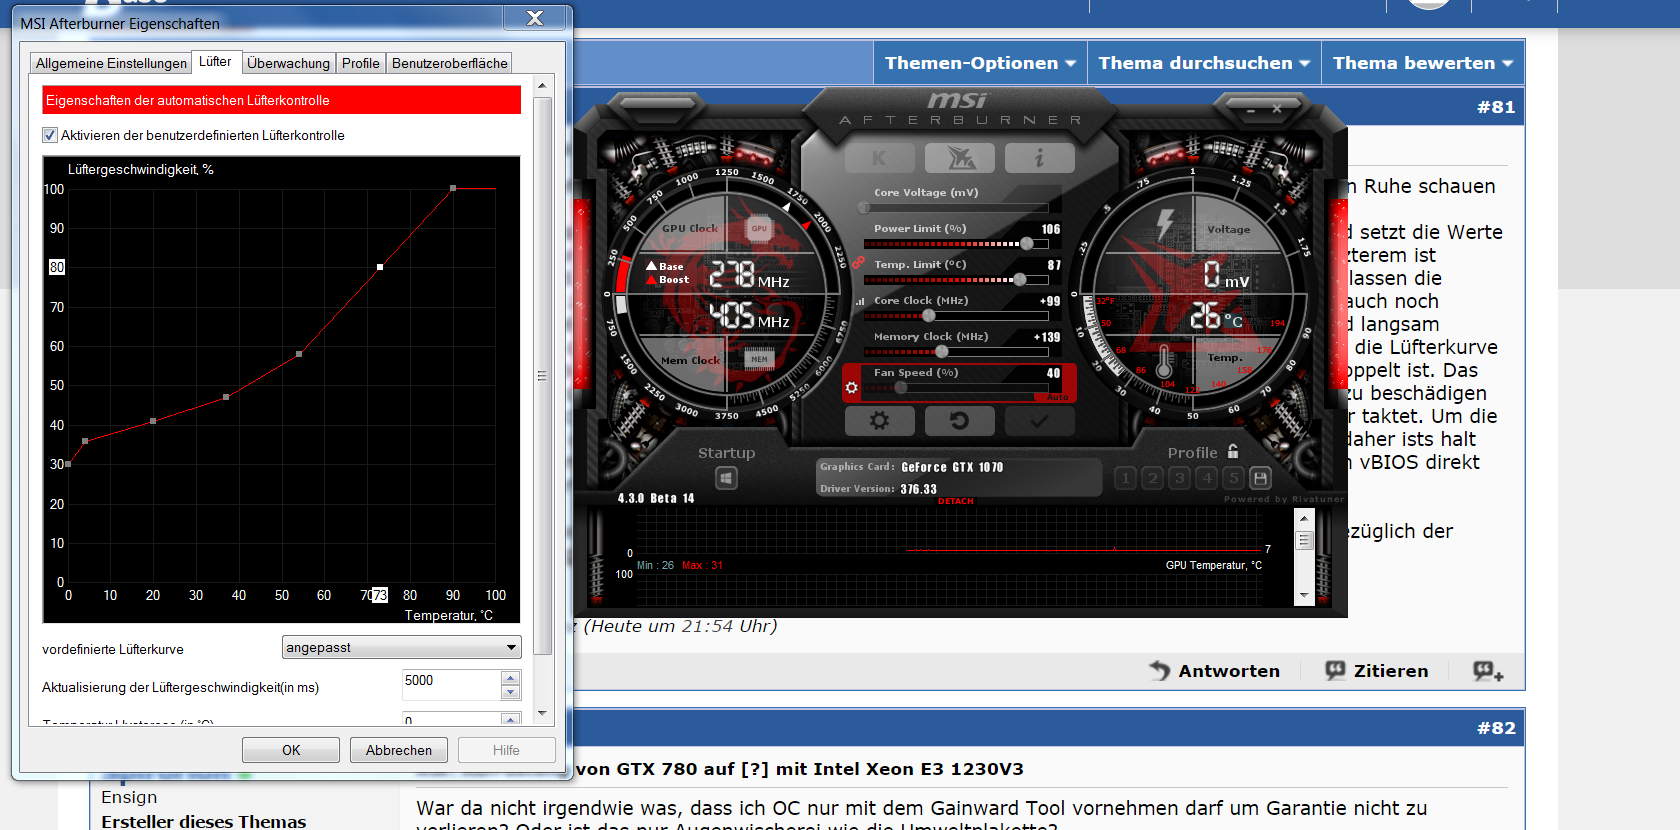Open post number #82 link
Viewport: 1680px width, 830px height.
(x=1496, y=728)
